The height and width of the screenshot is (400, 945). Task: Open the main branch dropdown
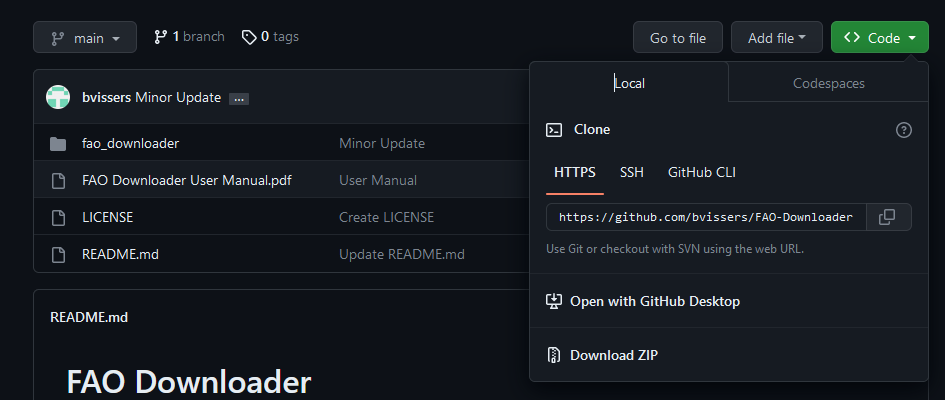click(x=85, y=38)
